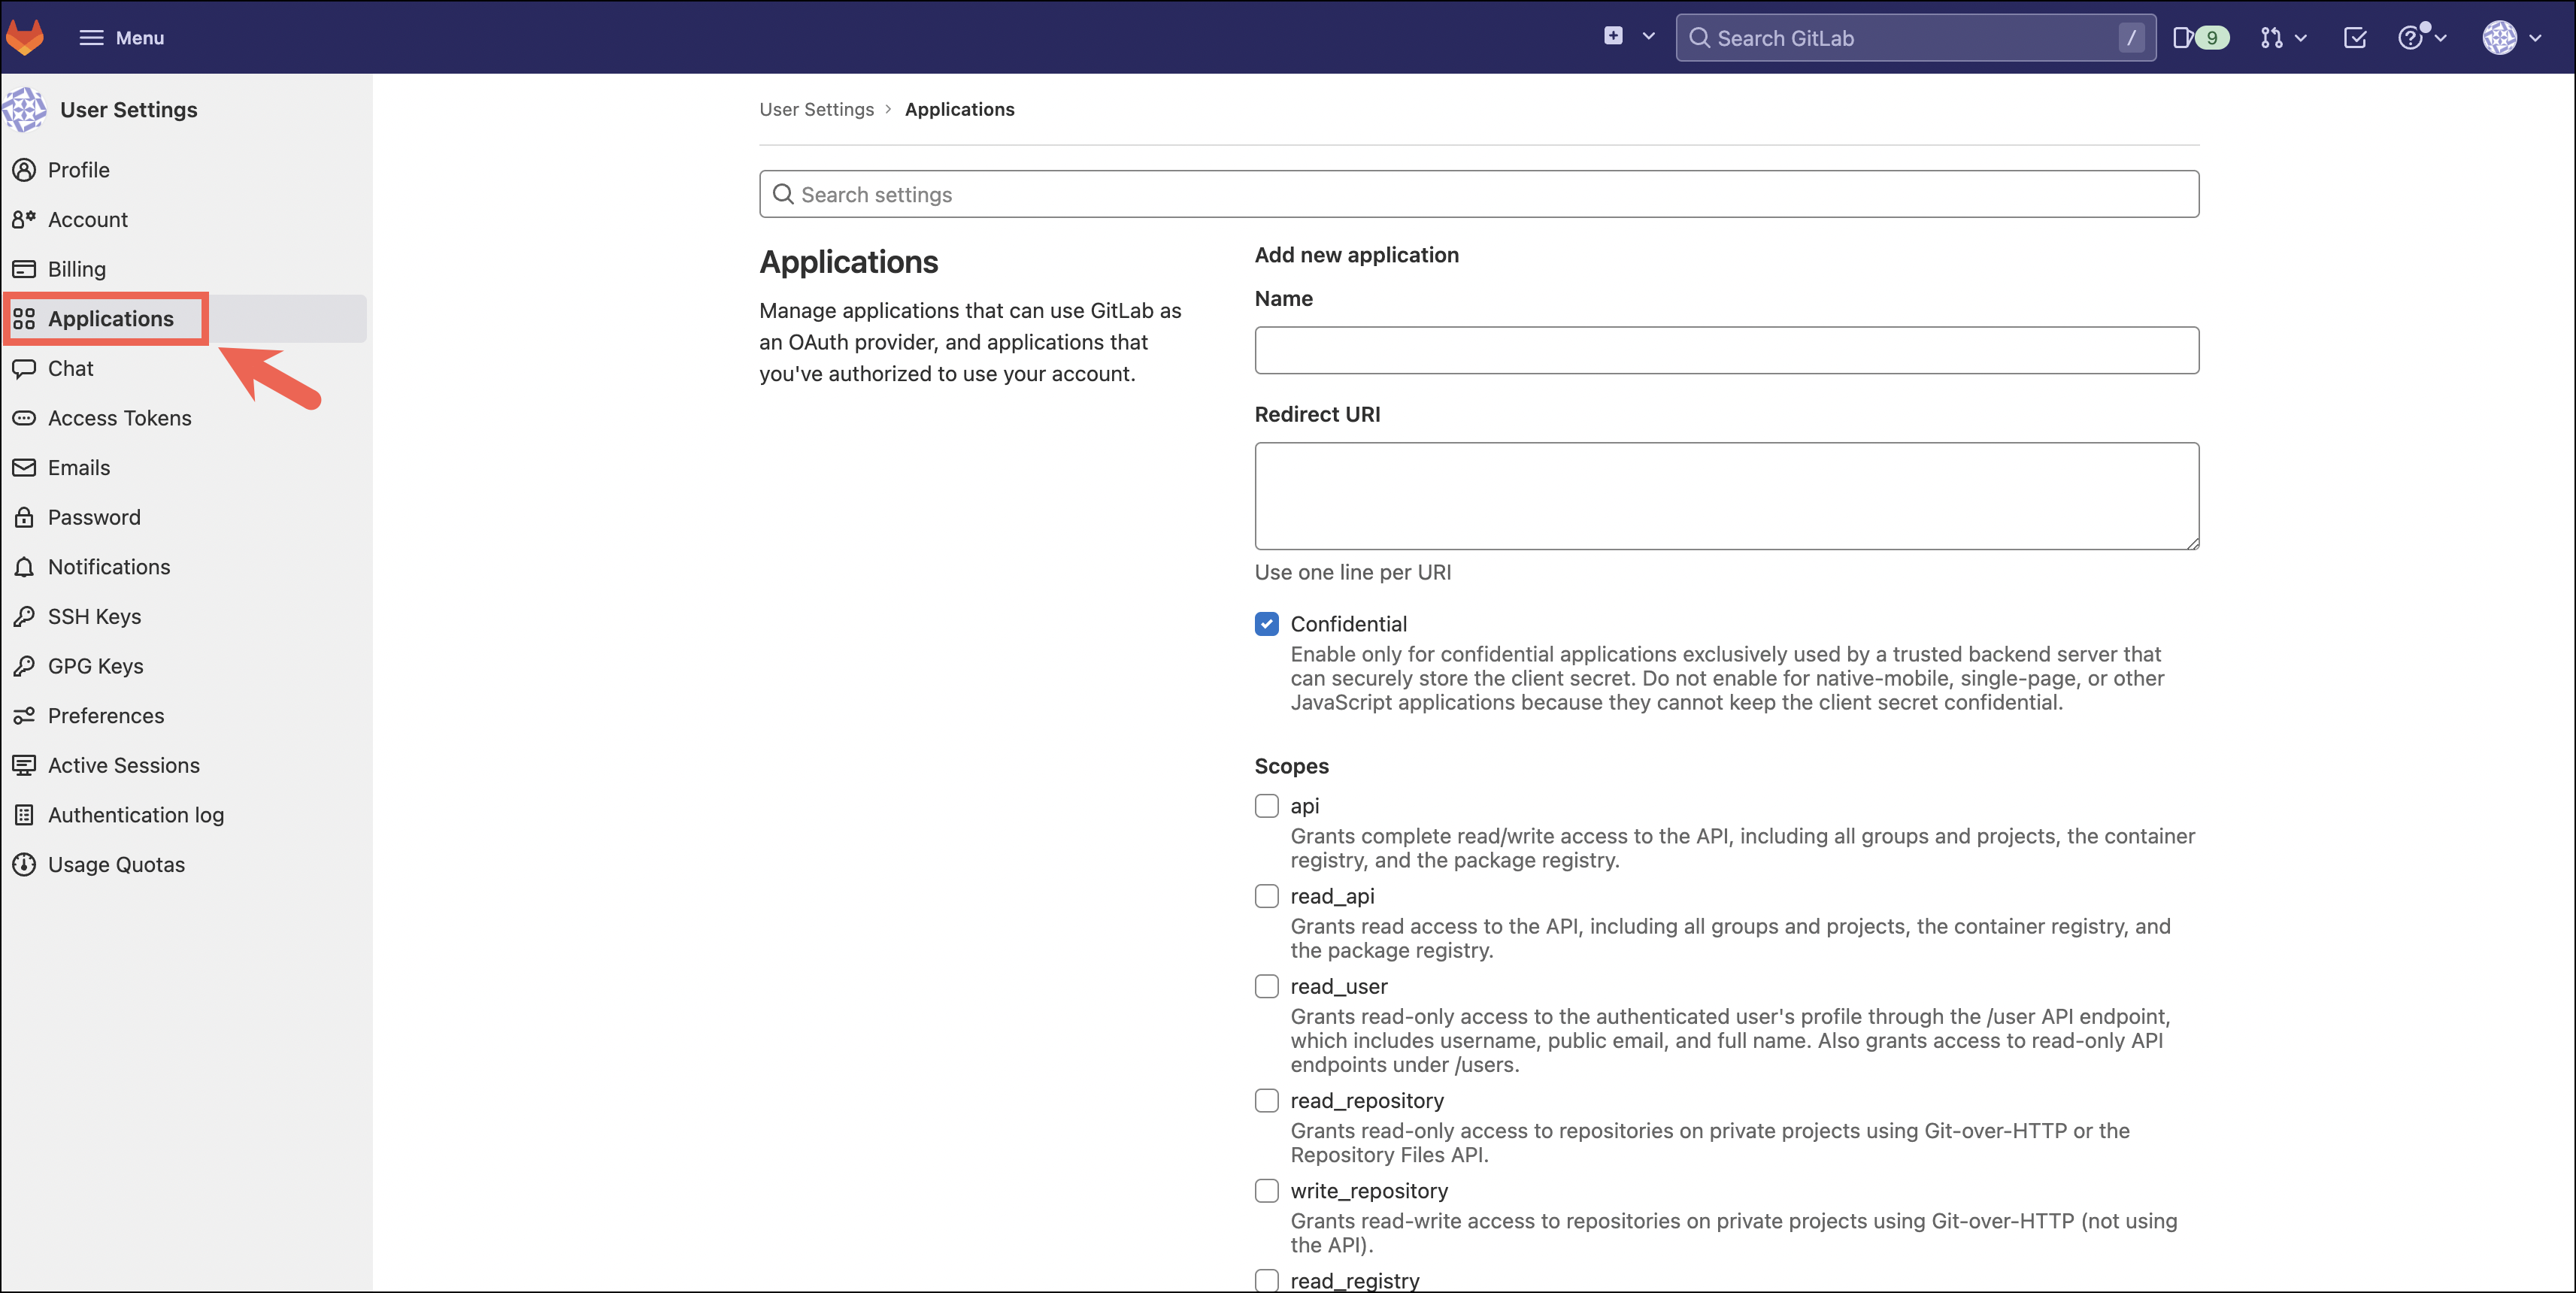This screenshot has height=1293, width=2576.
Task: Open the hamburger Menu
Action: (121, 37)
